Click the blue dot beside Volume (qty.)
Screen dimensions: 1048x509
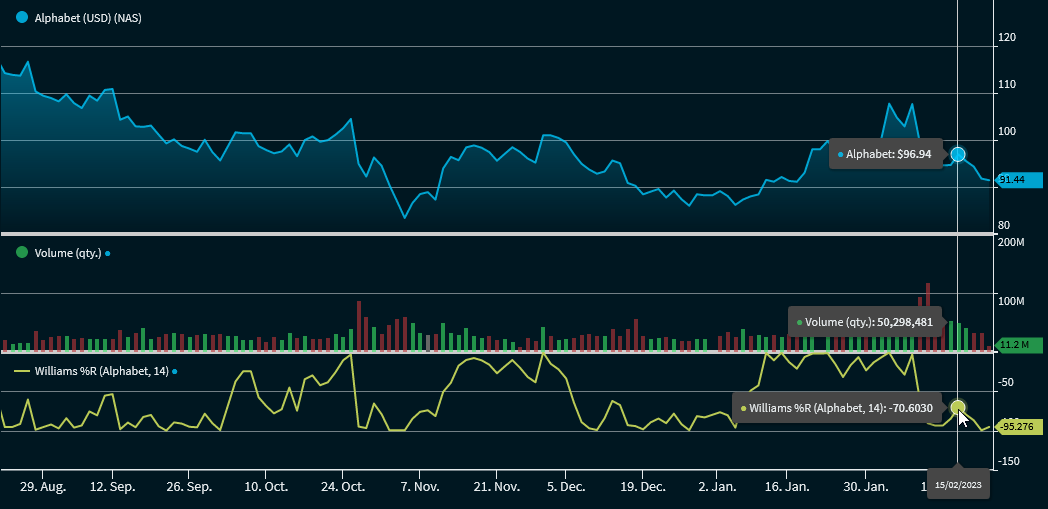pyautogui.click(x=108, y=254)
